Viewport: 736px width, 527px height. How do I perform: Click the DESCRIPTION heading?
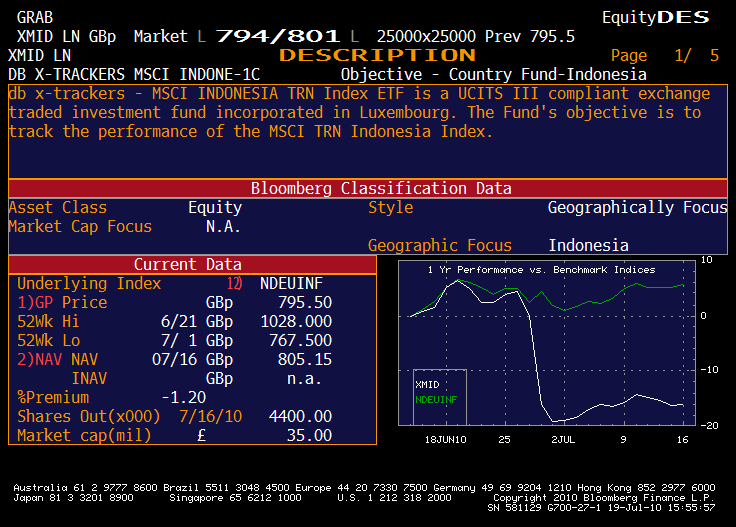point(377,55)
